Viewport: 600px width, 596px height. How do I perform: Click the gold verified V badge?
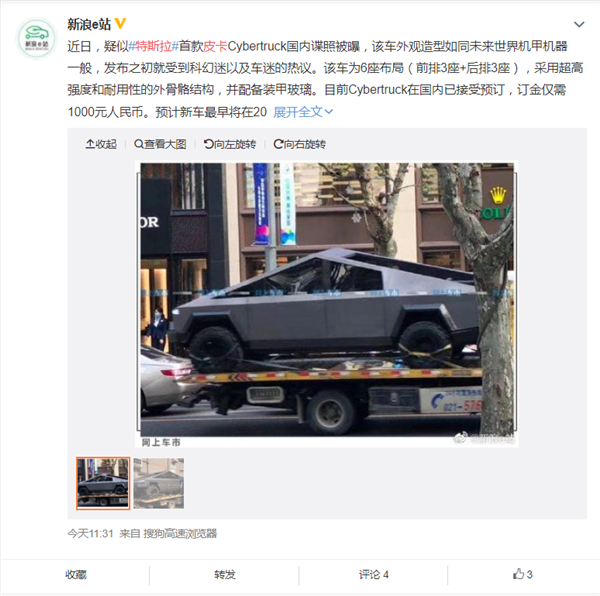click(121, 24)
